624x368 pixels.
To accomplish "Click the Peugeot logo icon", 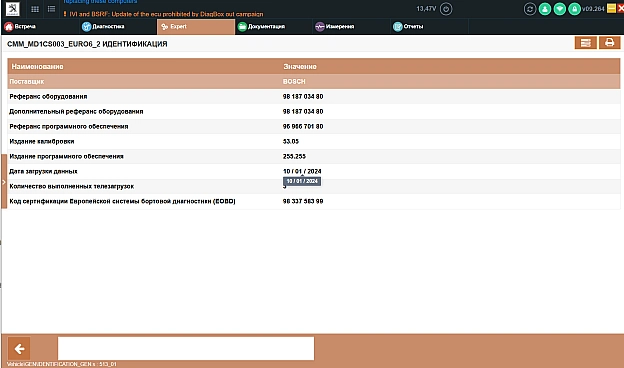I will 13,9.
